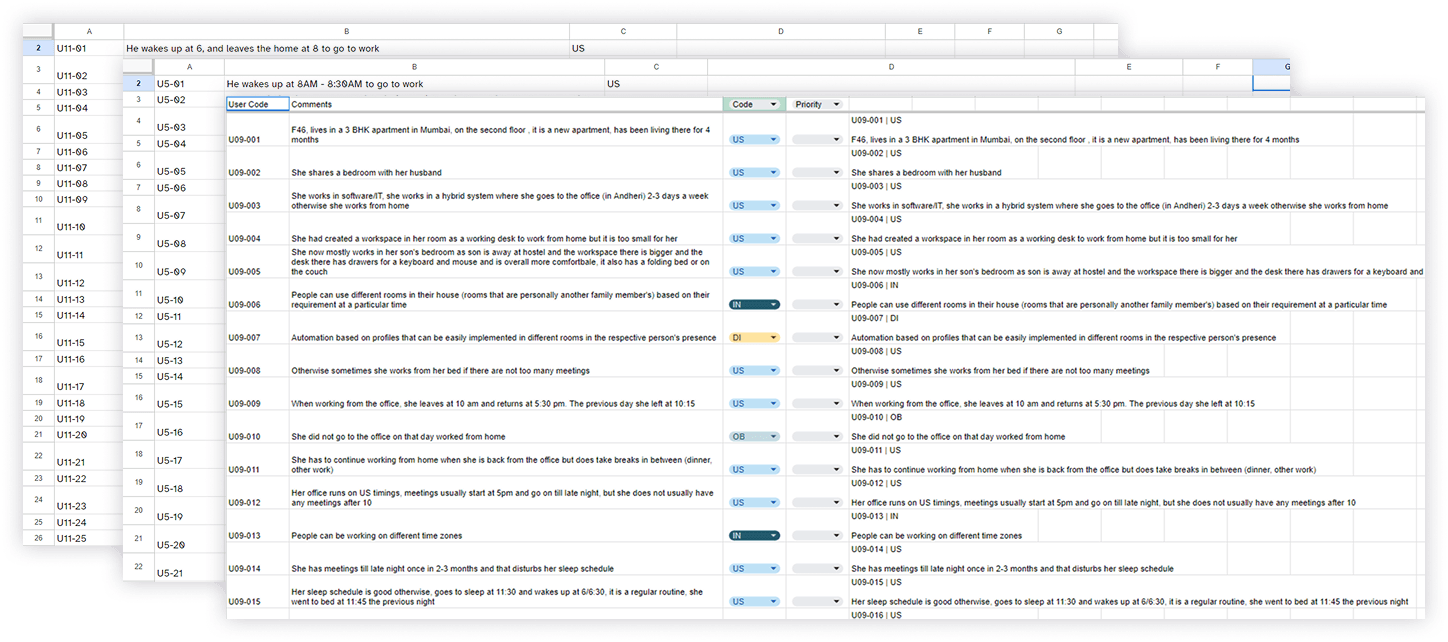Select the U09-011 user code cell
This screenshot has width=1448, height=642.
[x=258, y=459]
